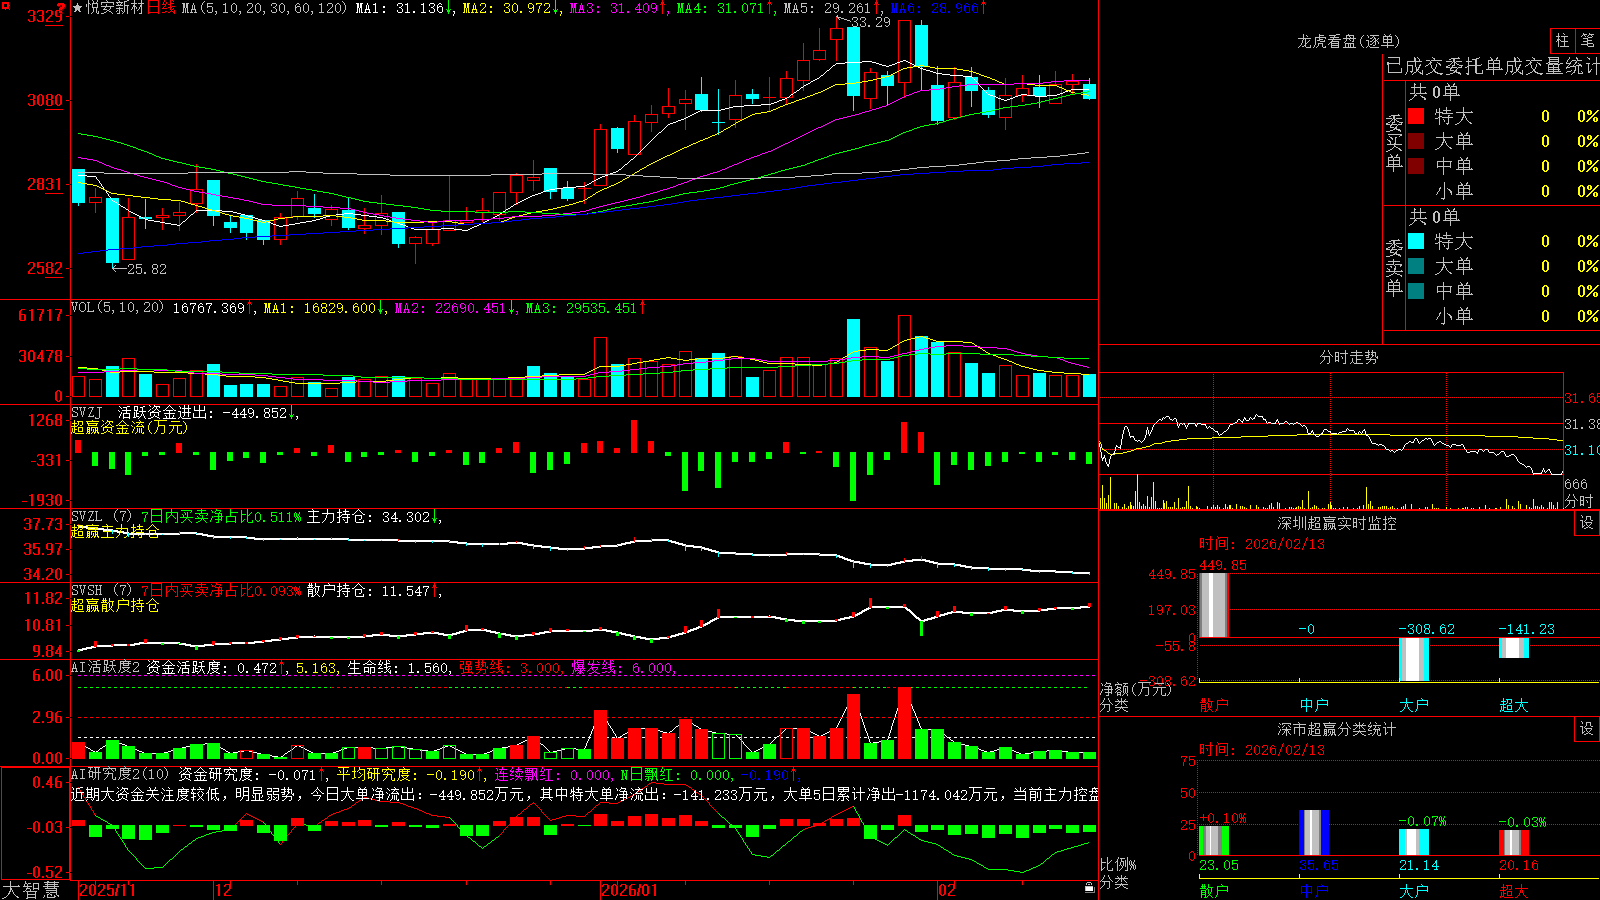Click the SVSH (7) indicator label

(101, 591)
